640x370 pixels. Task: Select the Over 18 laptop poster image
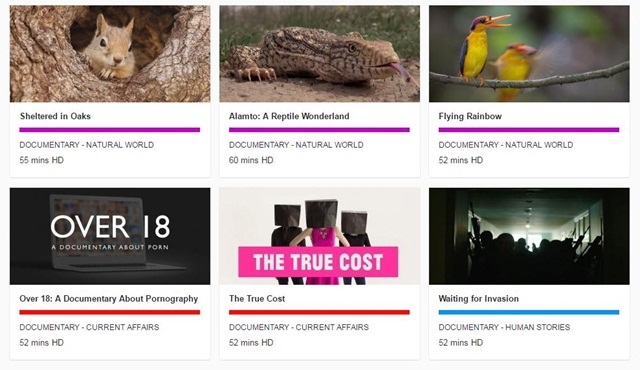[x=110, y=236]
